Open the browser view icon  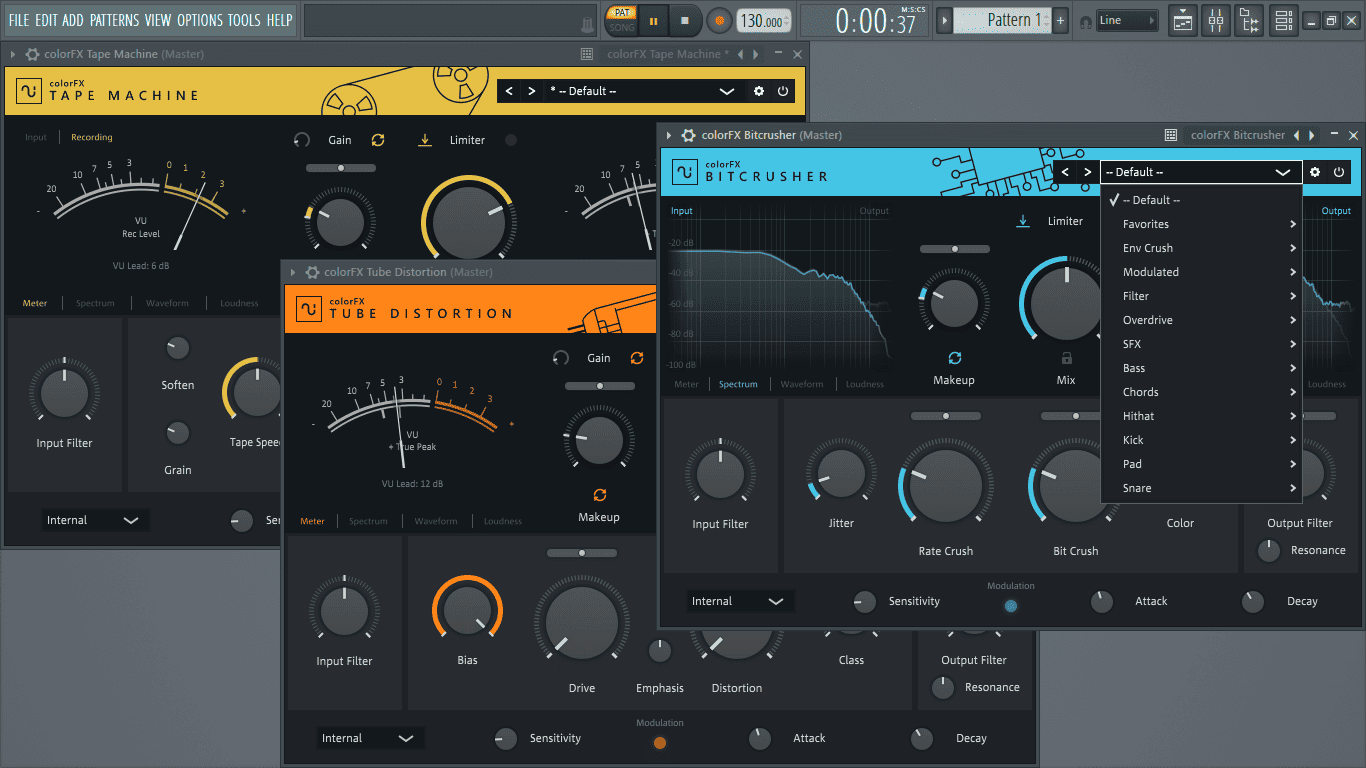click(1250, 20)
